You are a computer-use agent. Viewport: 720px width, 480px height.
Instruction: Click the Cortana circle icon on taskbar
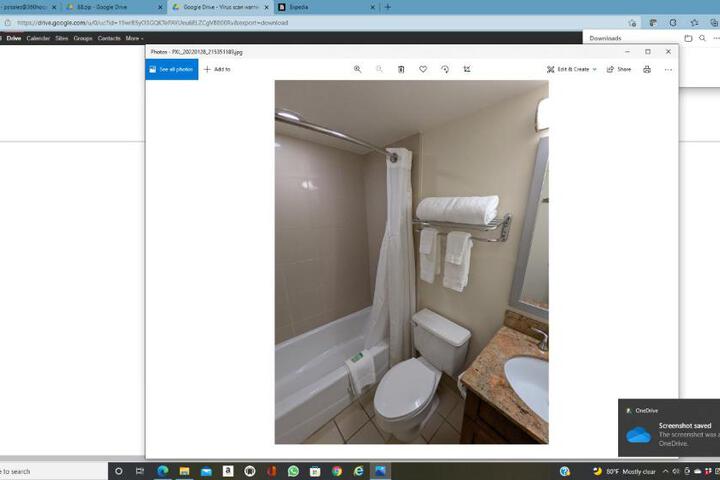(x=118, y=471)
